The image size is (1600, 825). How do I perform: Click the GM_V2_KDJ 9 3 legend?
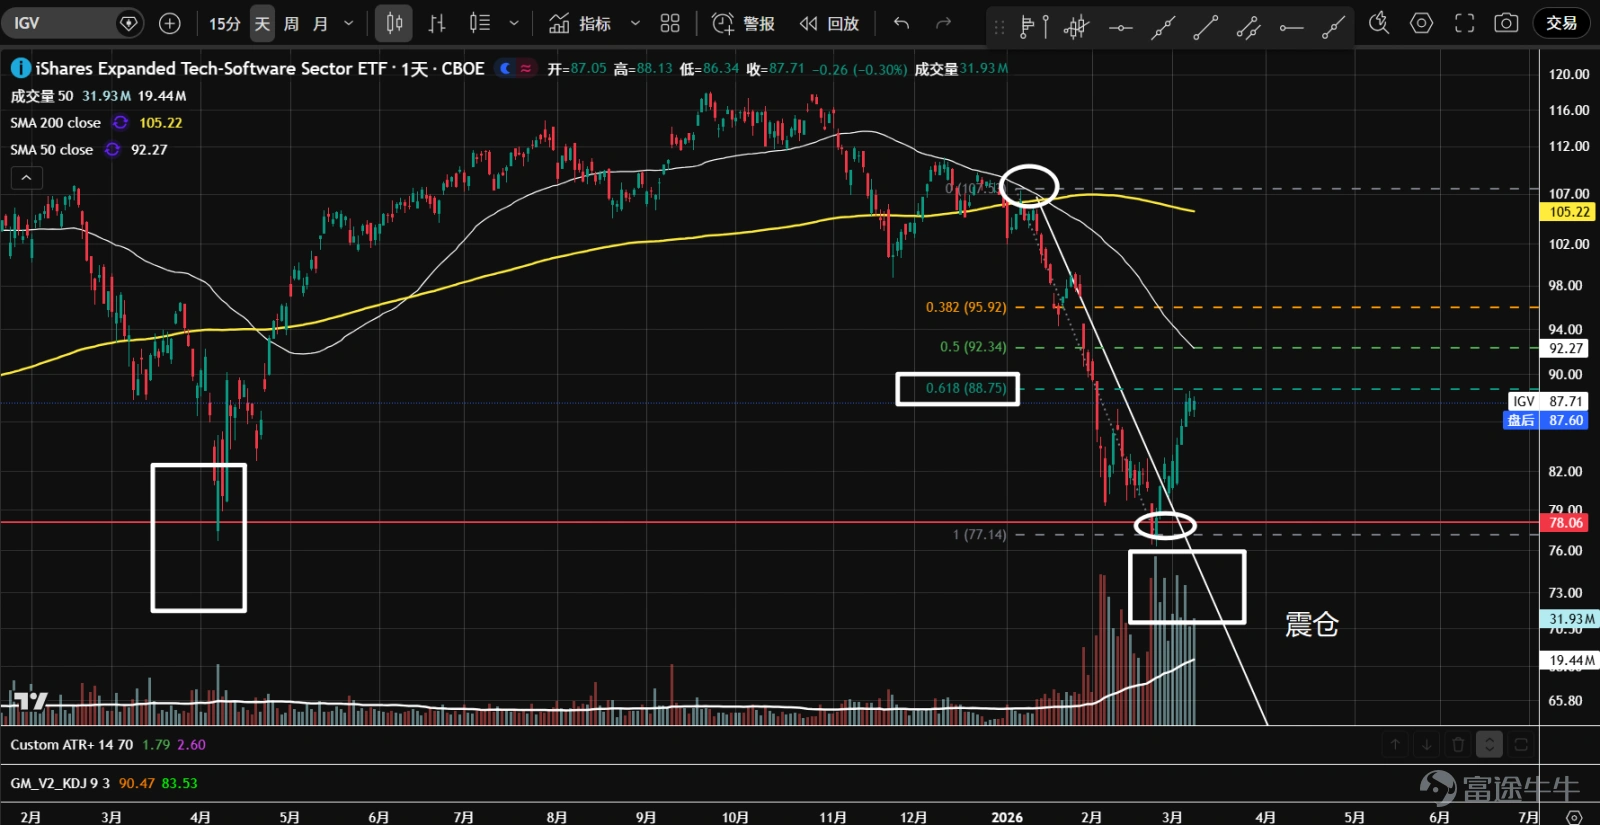60,783
